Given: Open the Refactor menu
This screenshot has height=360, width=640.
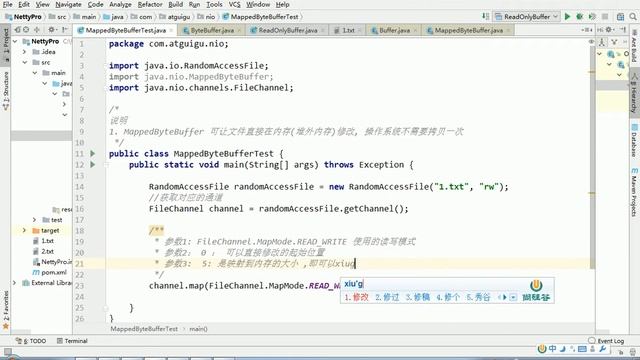Looking at the screenshot, I should [x=150, y=4].
